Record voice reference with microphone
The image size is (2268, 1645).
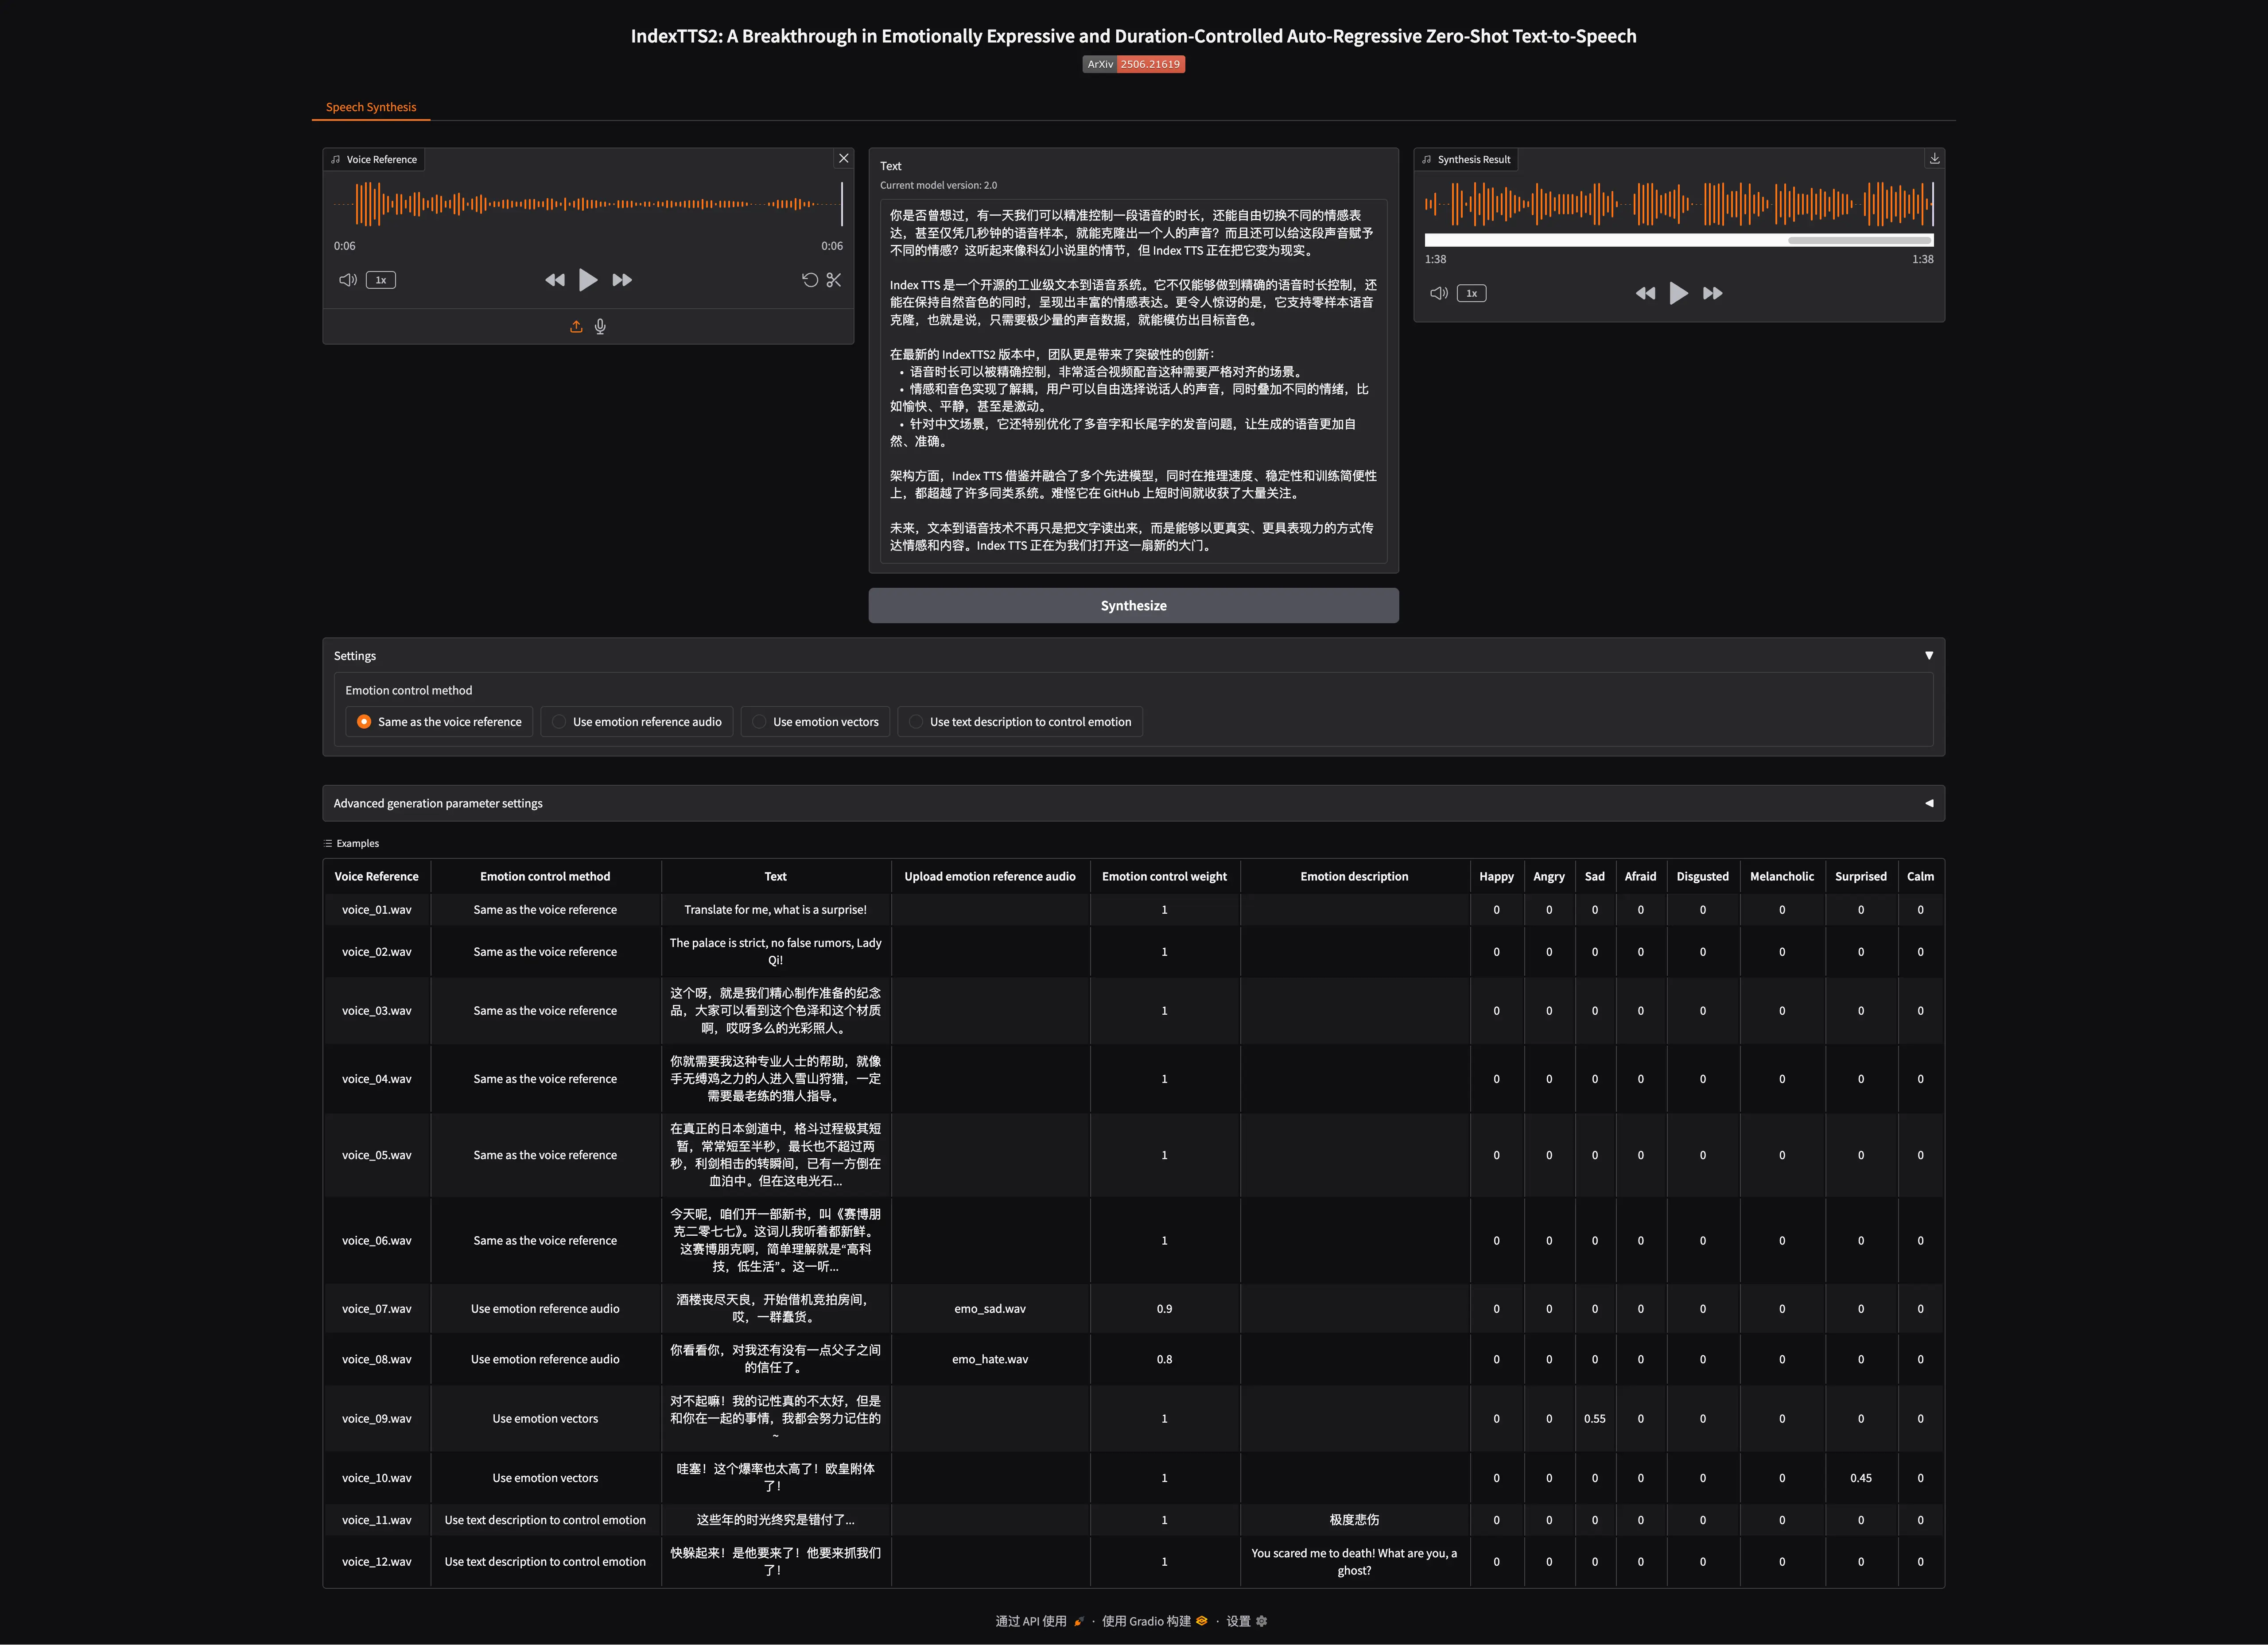point(600,326)
